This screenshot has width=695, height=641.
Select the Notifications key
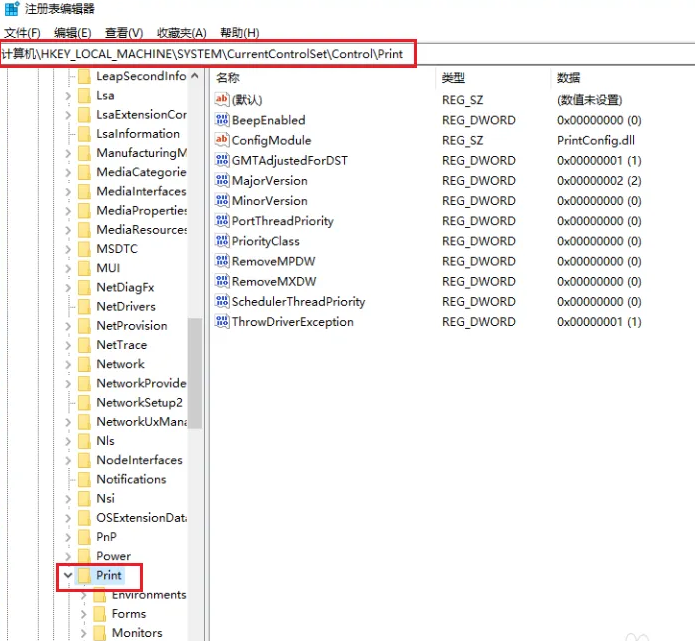131,479
